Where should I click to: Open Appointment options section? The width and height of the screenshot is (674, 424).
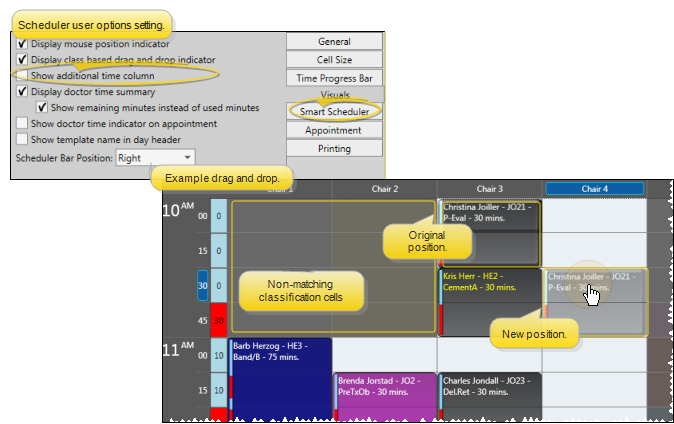[334, 130]
